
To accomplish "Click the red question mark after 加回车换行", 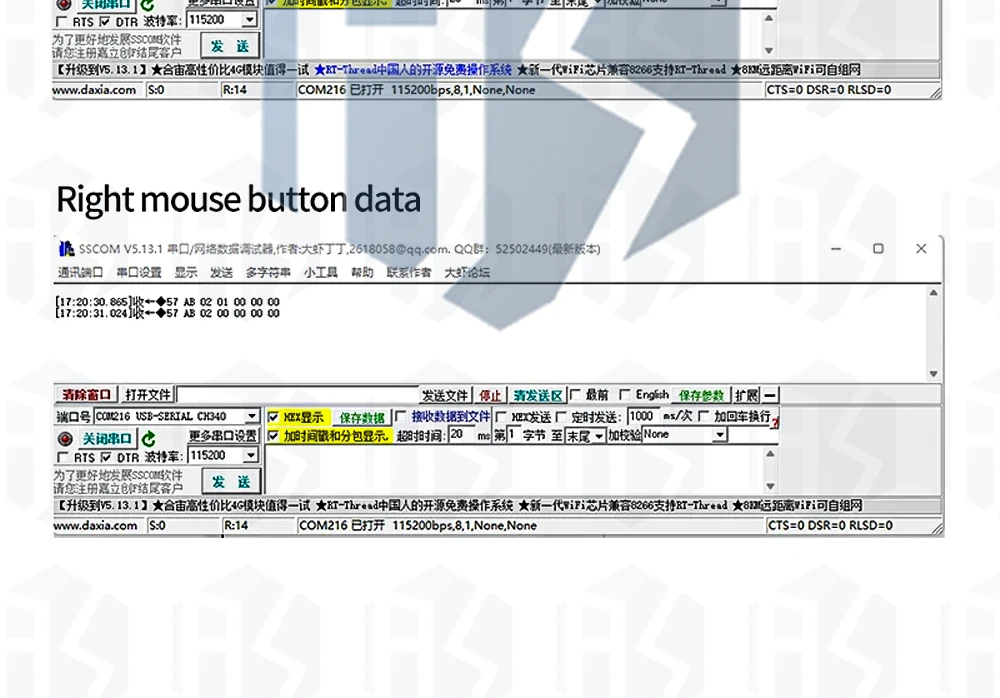I will 775,422.
